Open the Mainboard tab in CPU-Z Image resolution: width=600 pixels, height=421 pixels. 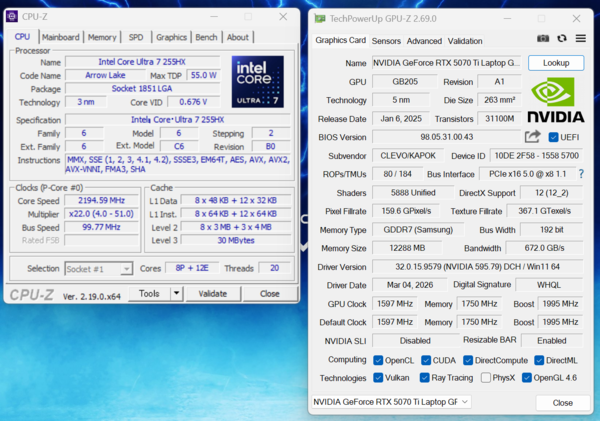(x=60, y=37)
